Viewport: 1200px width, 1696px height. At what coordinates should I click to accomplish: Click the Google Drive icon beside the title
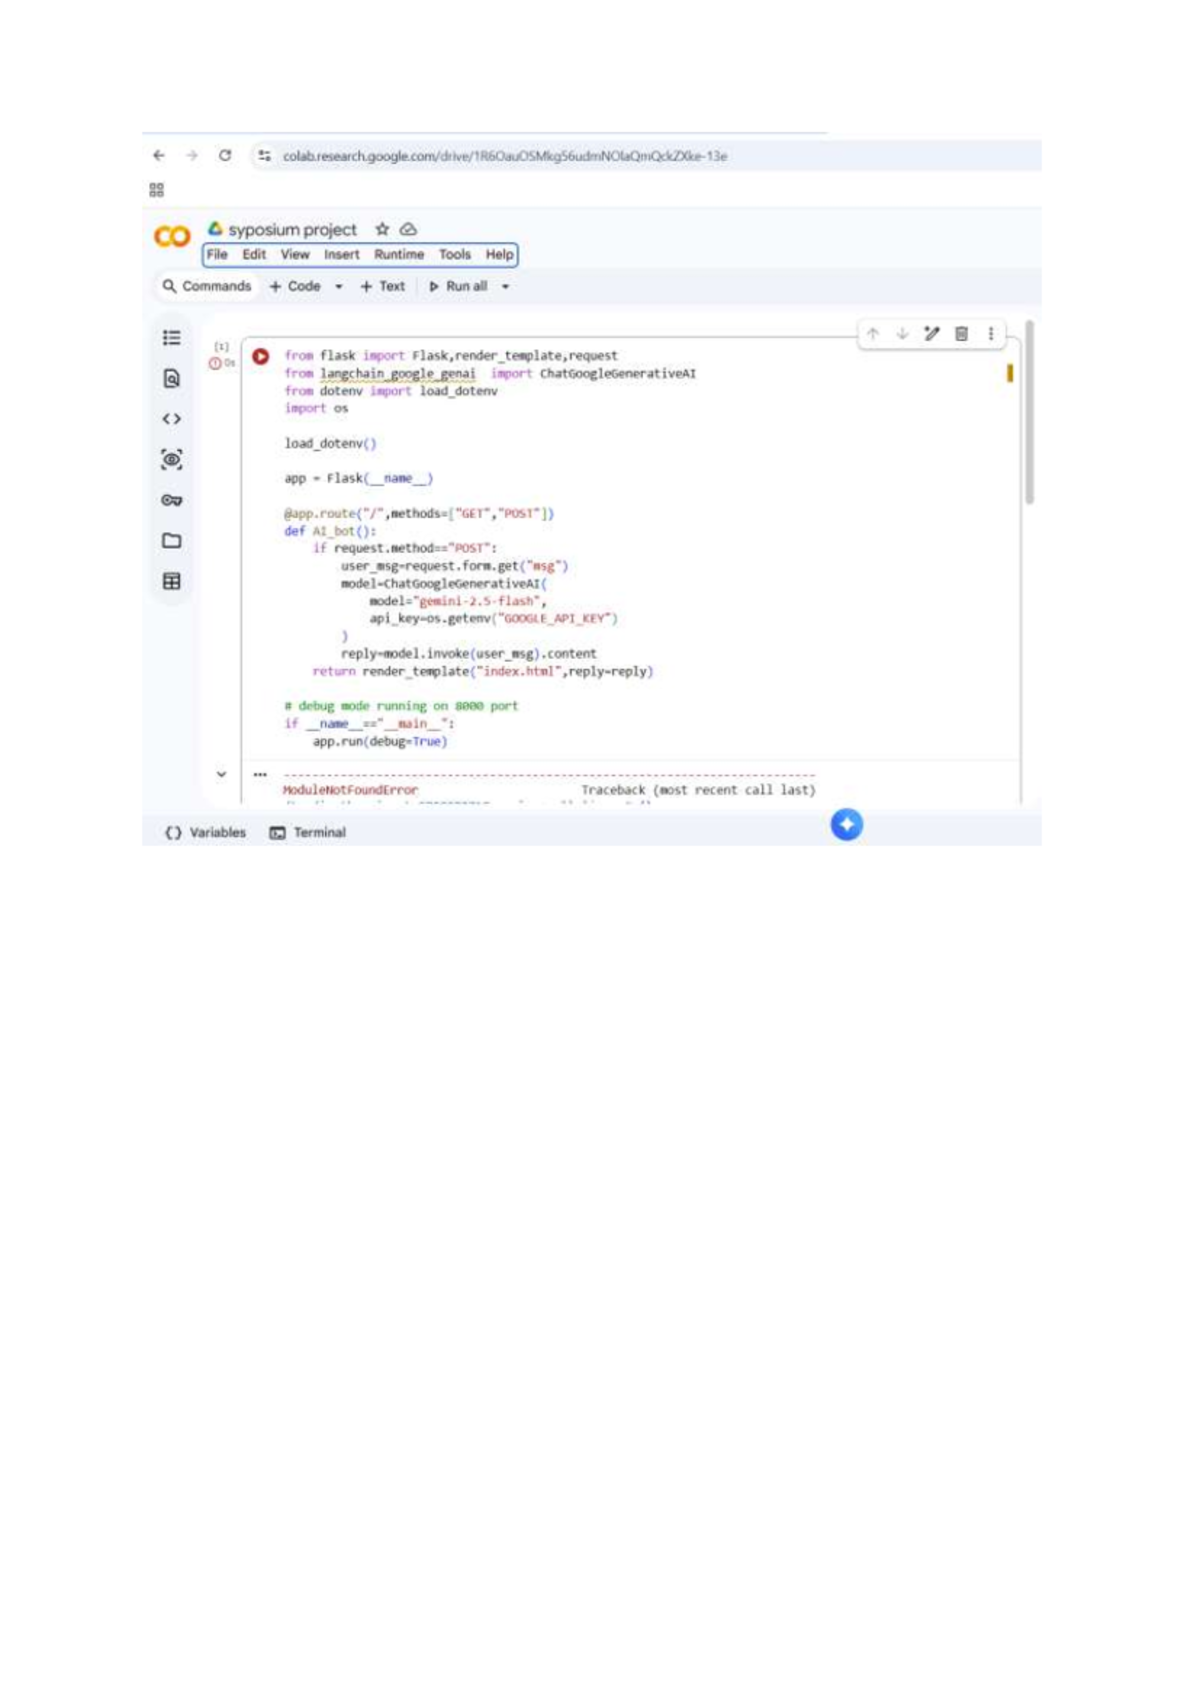coord(215,229)
